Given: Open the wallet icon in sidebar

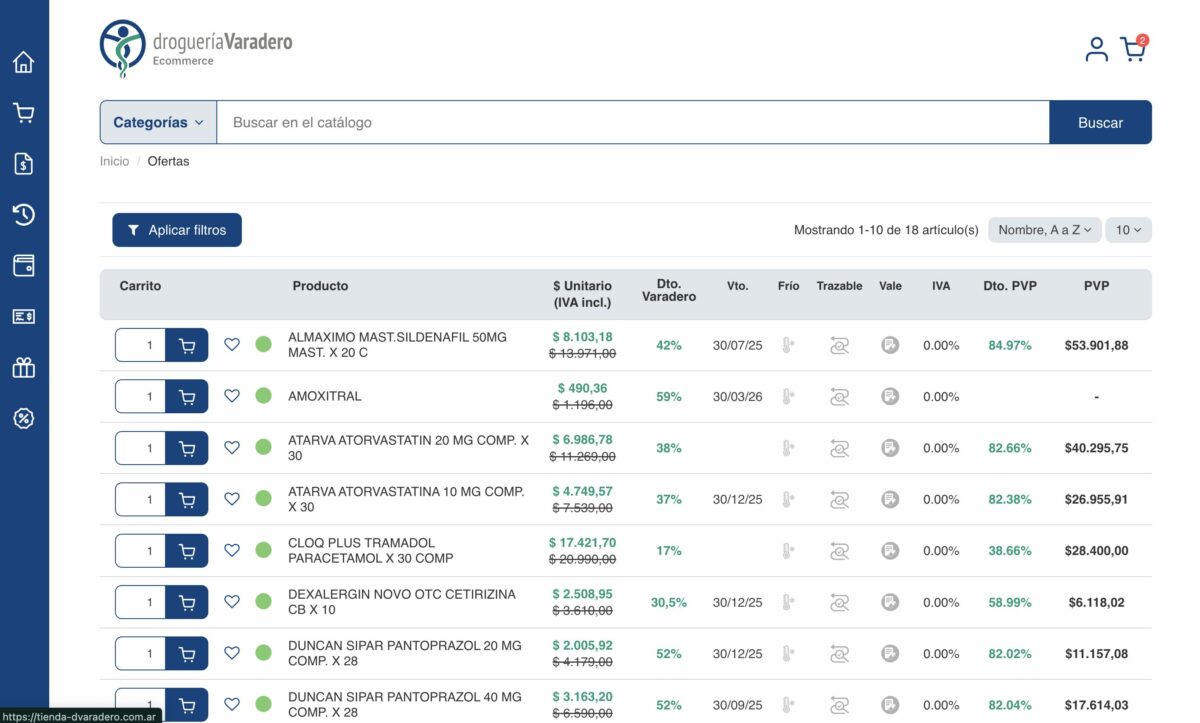Looking at the screenshot, I should point(24,265).
